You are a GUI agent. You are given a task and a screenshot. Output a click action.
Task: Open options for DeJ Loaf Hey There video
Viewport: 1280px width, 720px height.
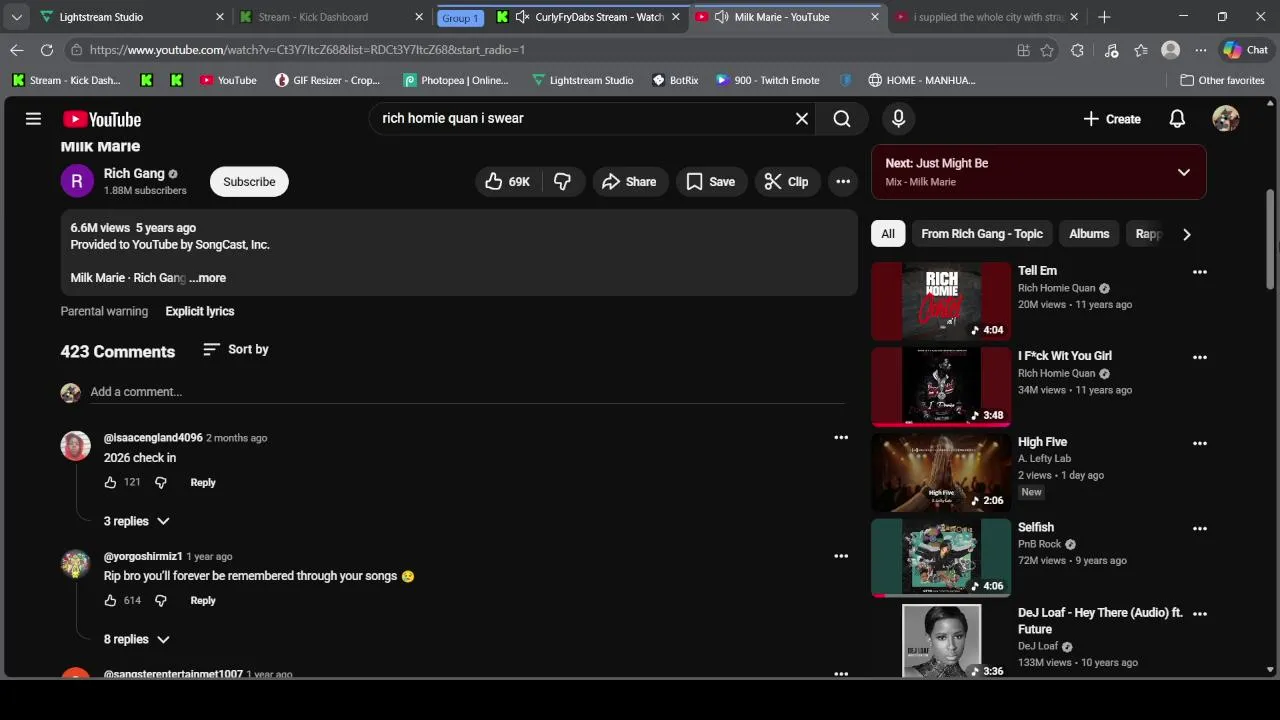pos(1200,614)
